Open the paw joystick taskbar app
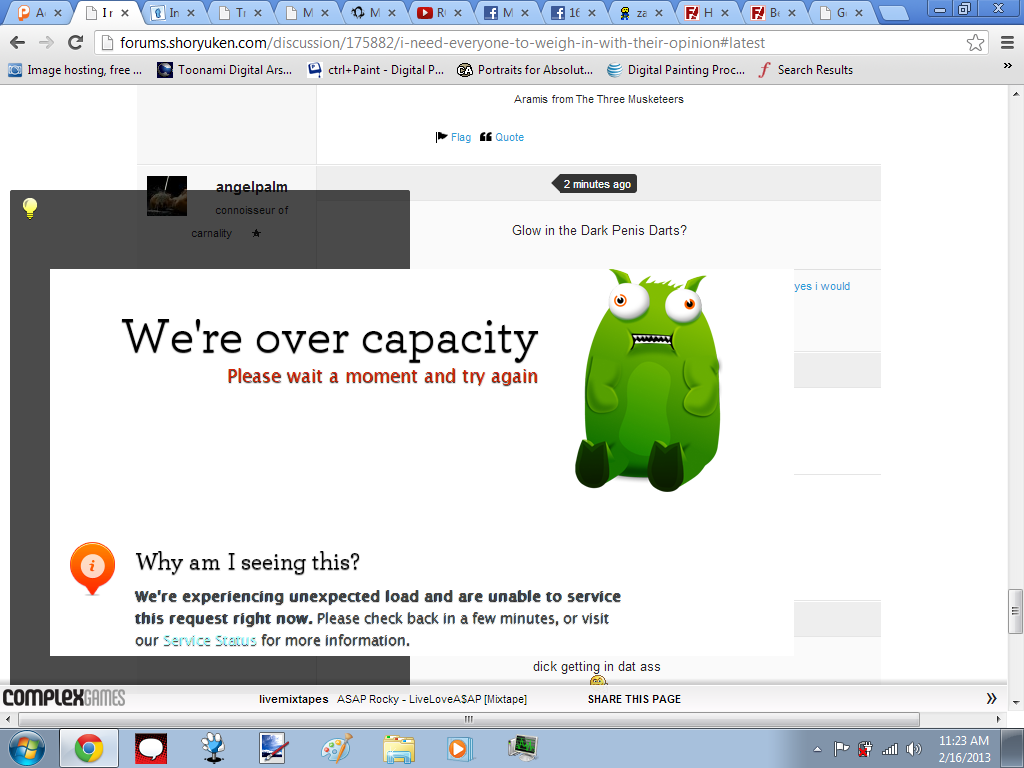 click(x=213, y=748)
